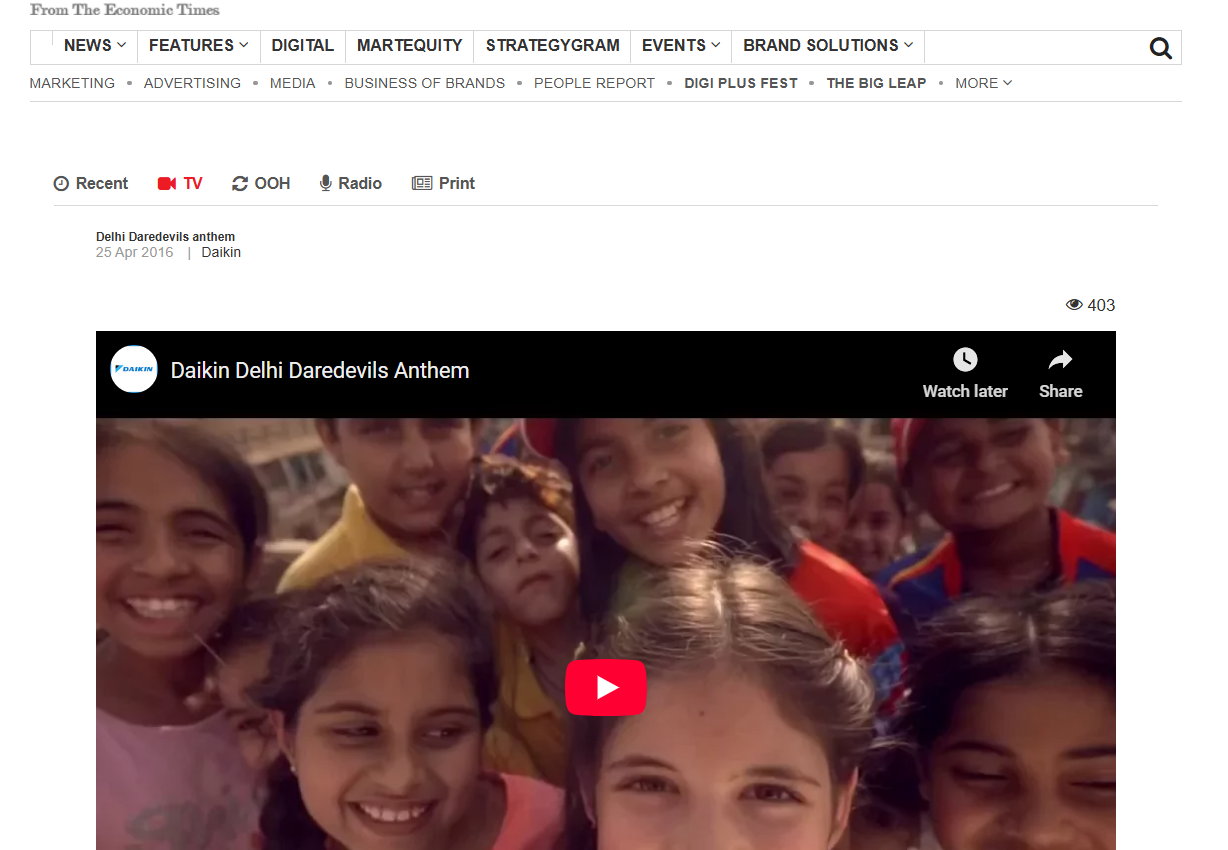
Task: Open the MARTEQUITY menu item
Action: point(409,46)
